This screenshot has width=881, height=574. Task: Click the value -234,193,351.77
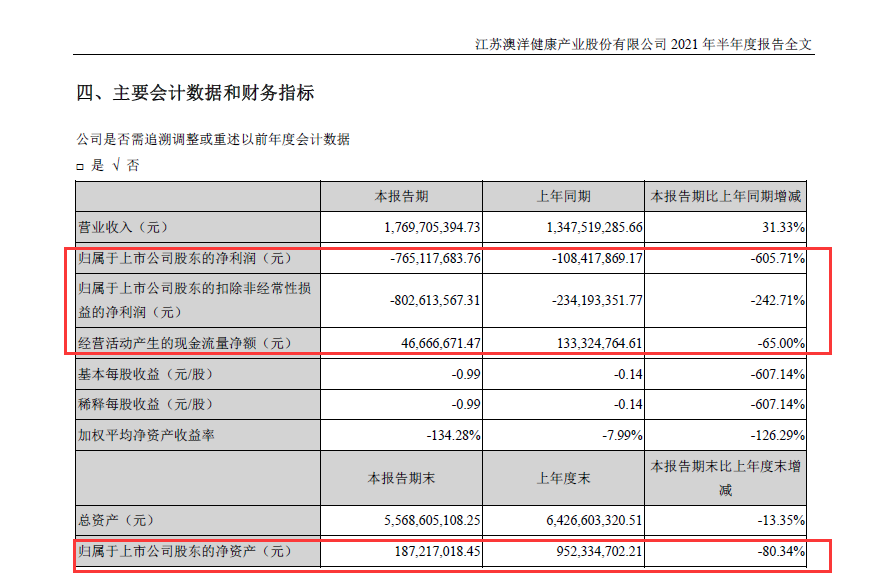pos(597,300)
